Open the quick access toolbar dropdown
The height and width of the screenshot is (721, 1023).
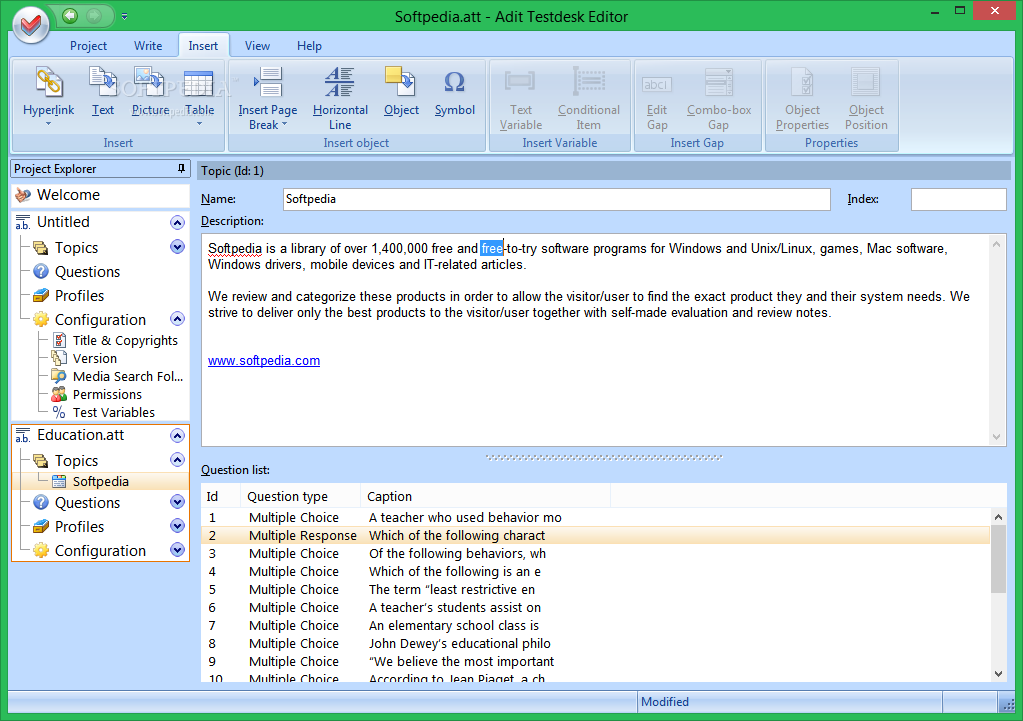(124, 16)
